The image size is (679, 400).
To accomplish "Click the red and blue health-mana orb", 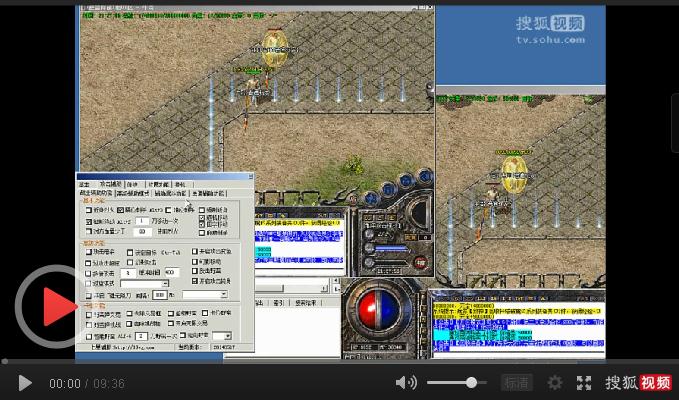I will 378,309.
